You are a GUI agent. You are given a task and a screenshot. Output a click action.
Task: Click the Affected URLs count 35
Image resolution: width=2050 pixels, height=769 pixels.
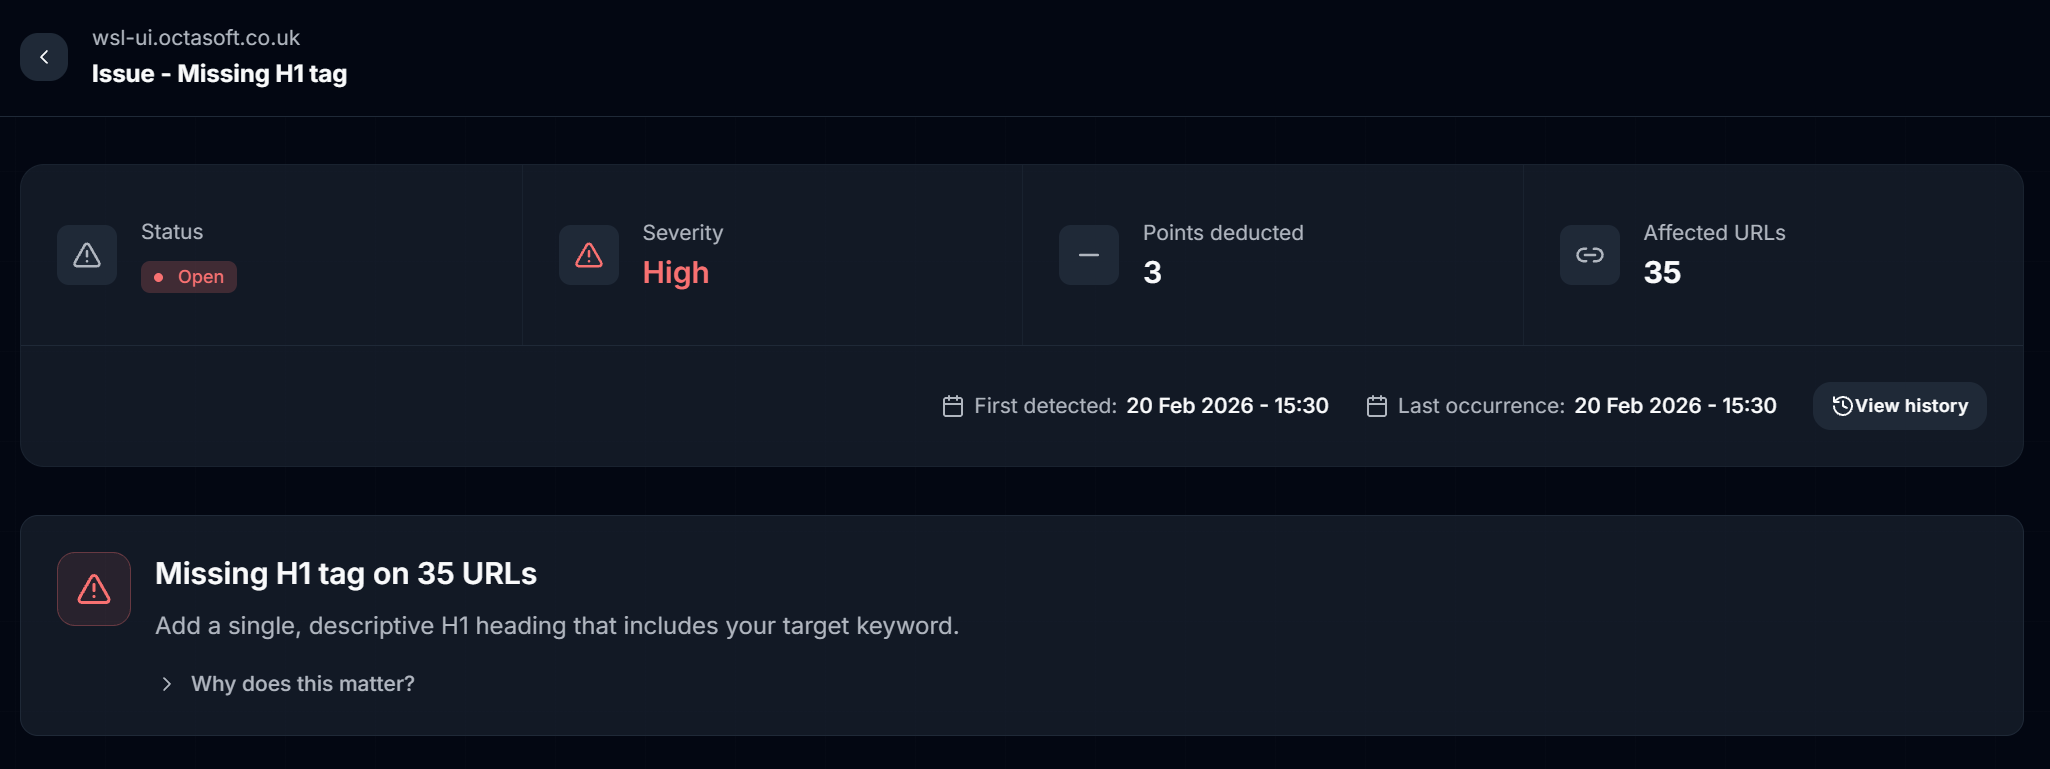pos(1662,273)
